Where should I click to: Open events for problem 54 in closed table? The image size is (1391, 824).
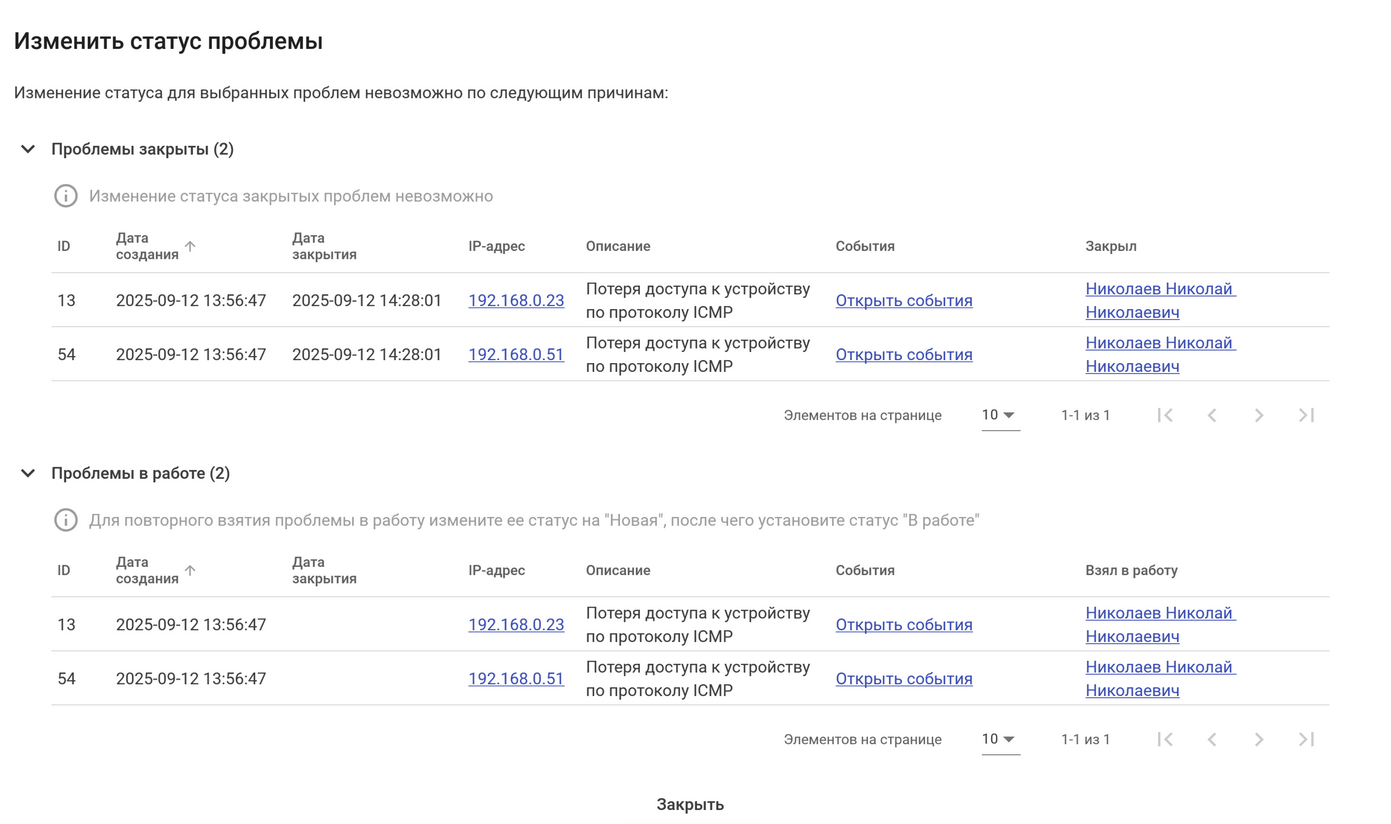click(x=904, y=354)
